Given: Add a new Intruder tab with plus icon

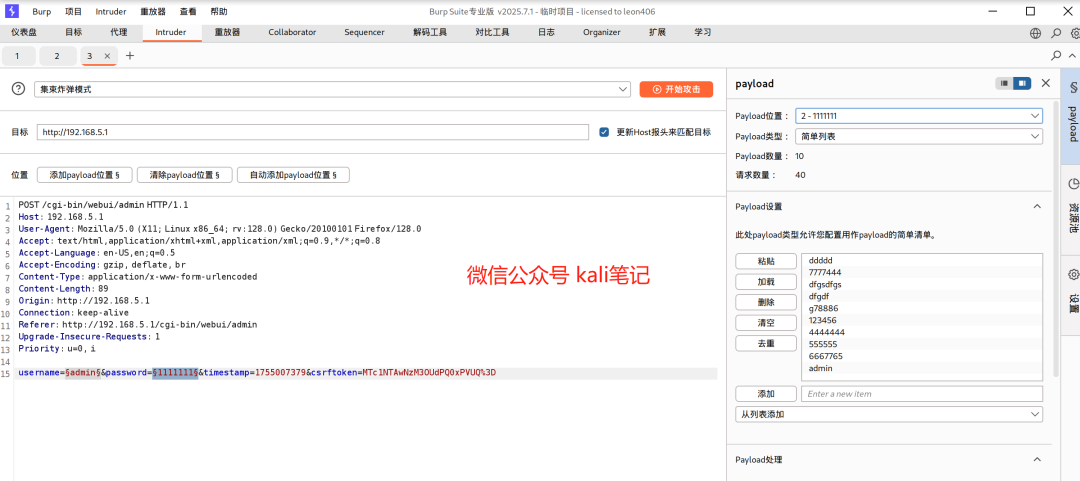Looking at the screenshot, I should 129,56.
